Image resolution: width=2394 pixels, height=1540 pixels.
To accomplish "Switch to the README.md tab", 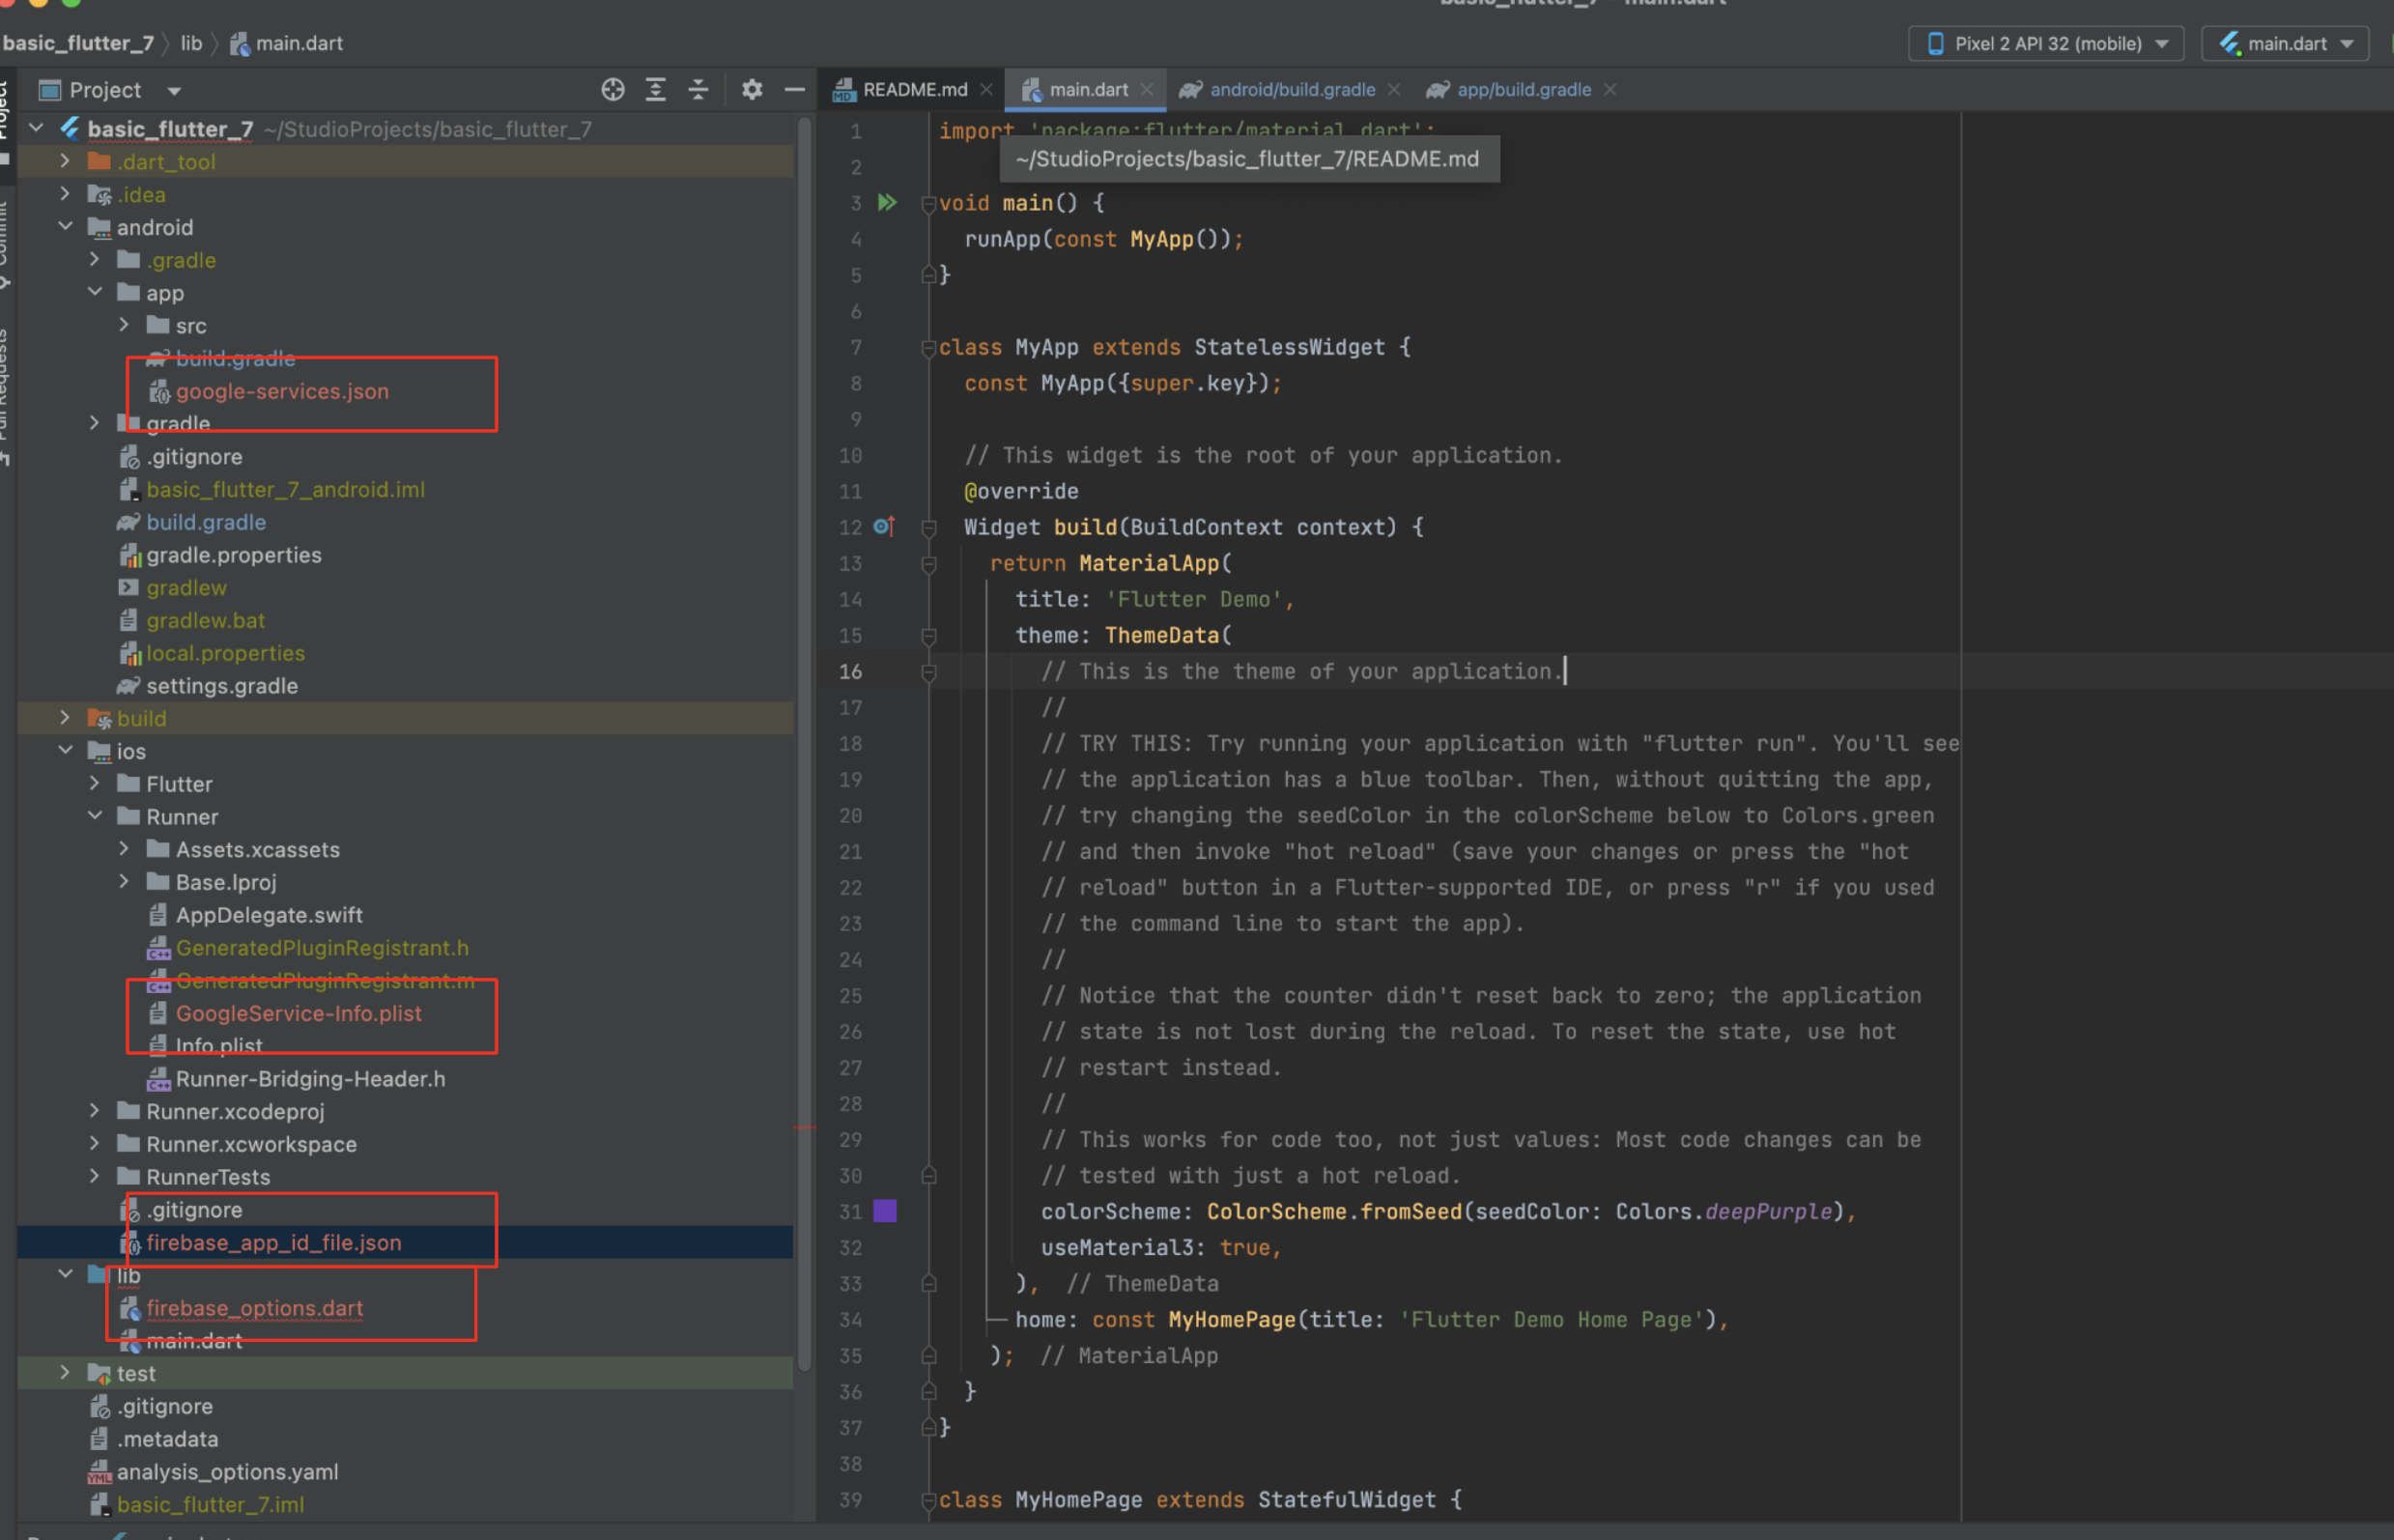I will tap(913, 90).
